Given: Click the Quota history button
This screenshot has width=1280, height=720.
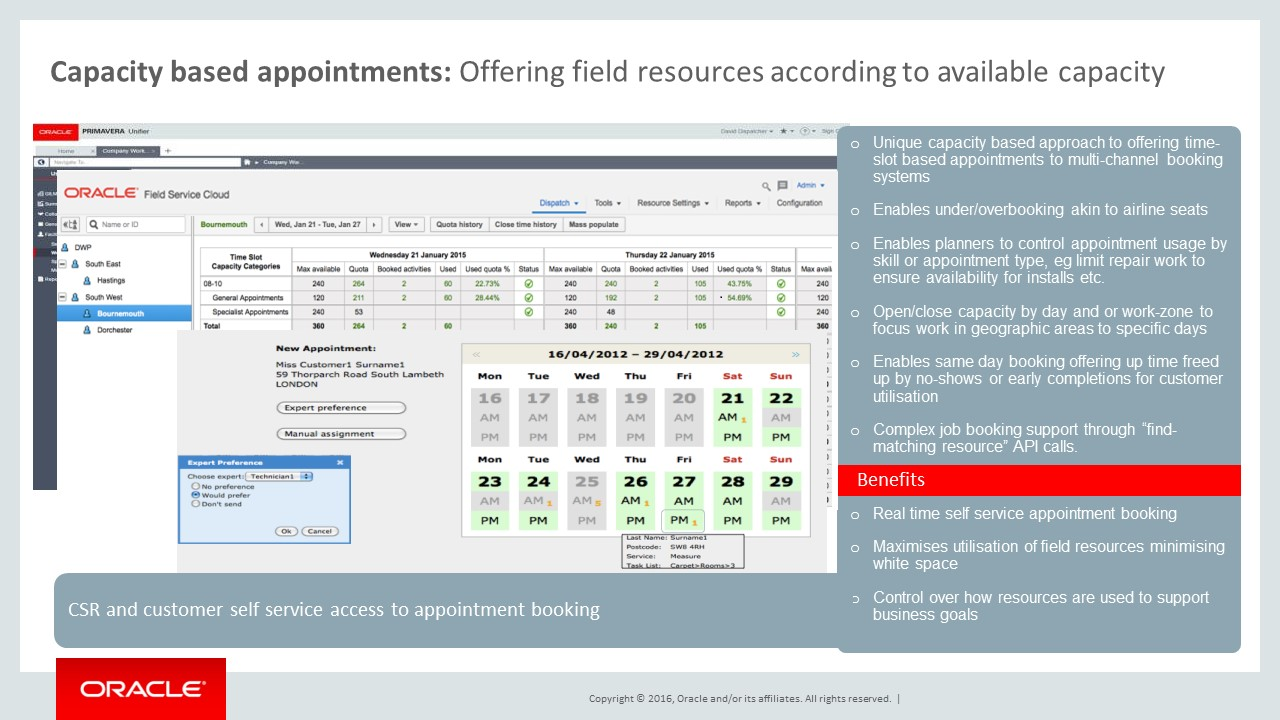Looking at the screenshot, I should 459,225.
